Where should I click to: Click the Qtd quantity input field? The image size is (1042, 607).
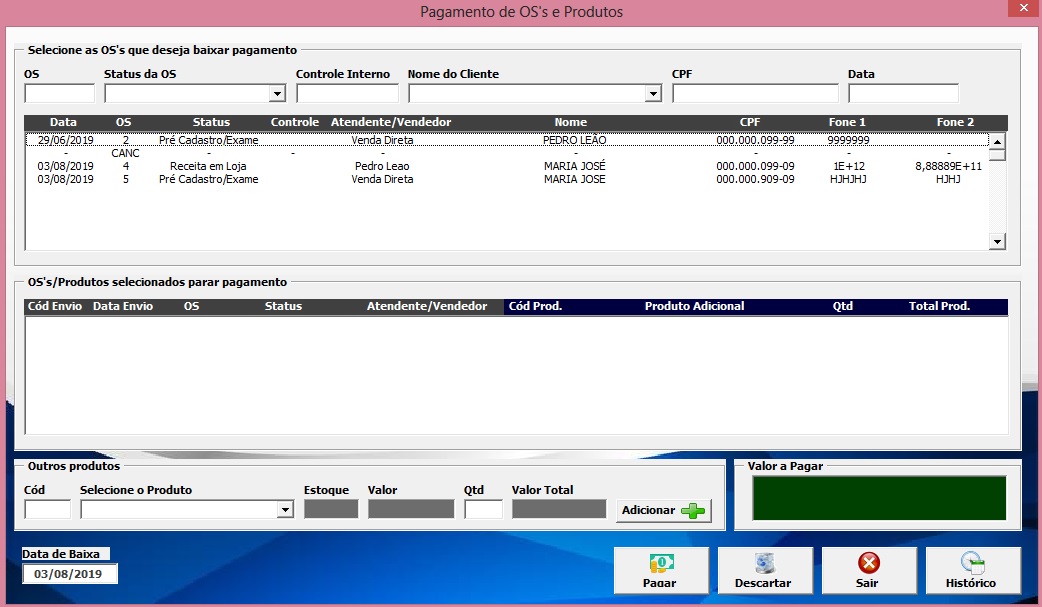click(483, 510)
